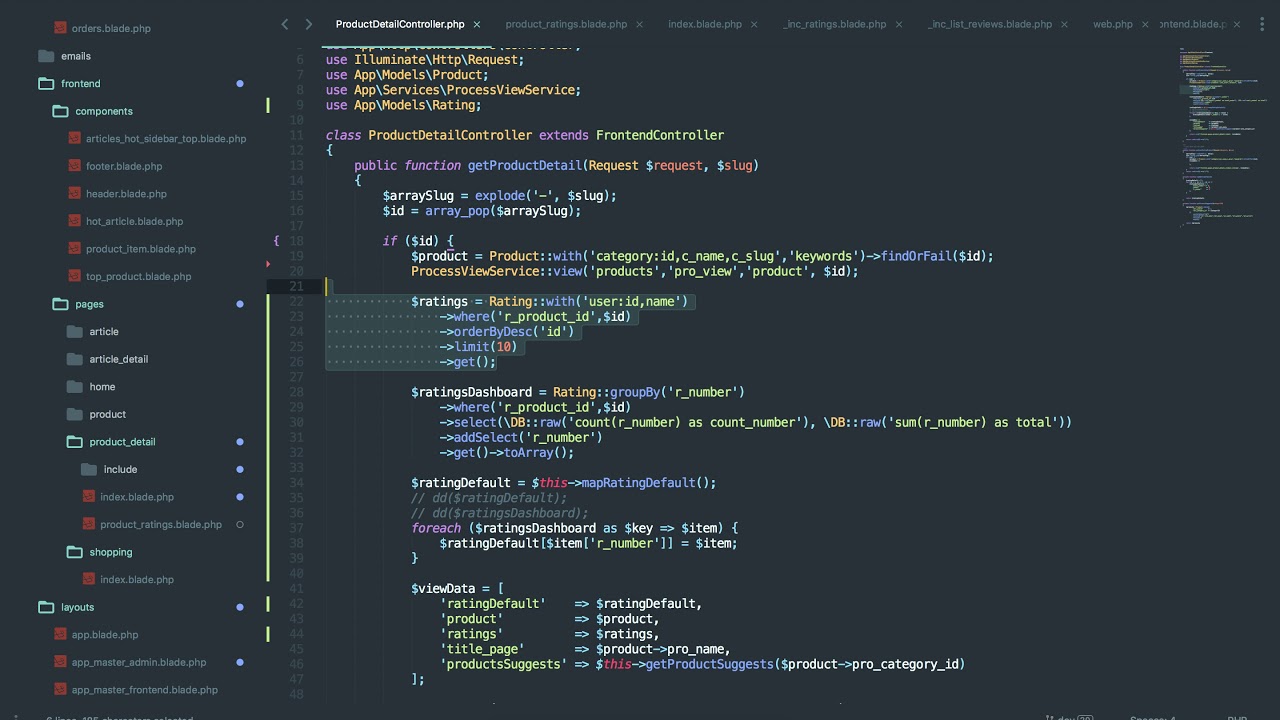The image size is (1280, 720).
Task: Click 'getProductSuggests' method call
Action: (x=710, y=664)
